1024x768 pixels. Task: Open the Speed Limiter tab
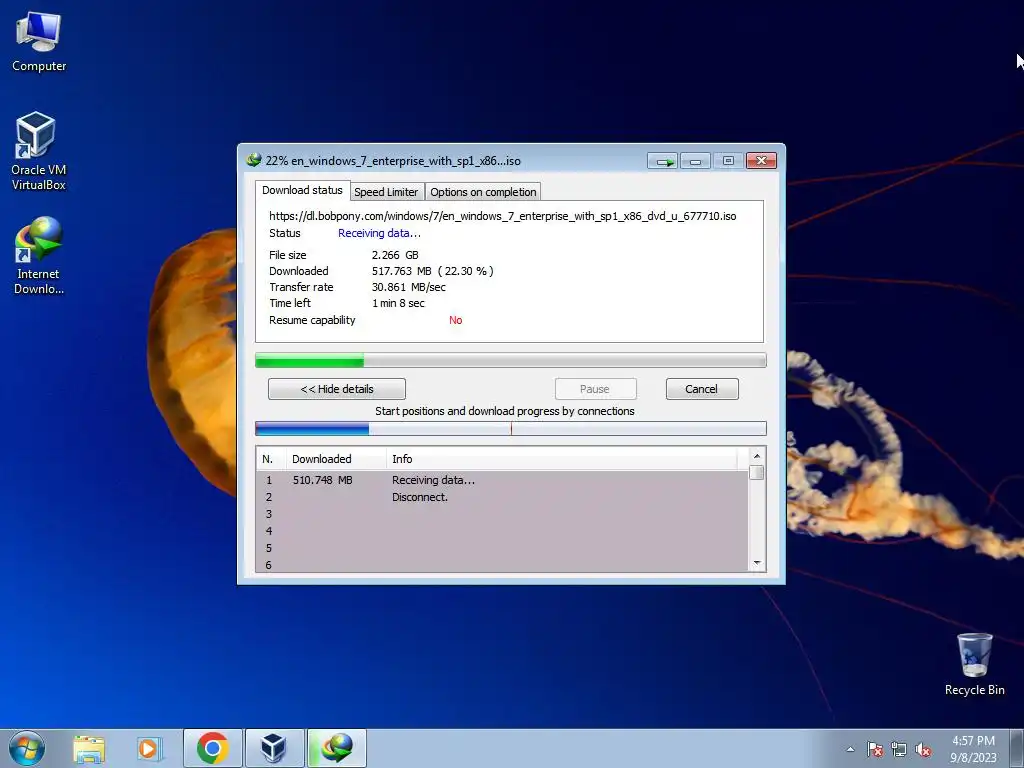tap(386, 192)
